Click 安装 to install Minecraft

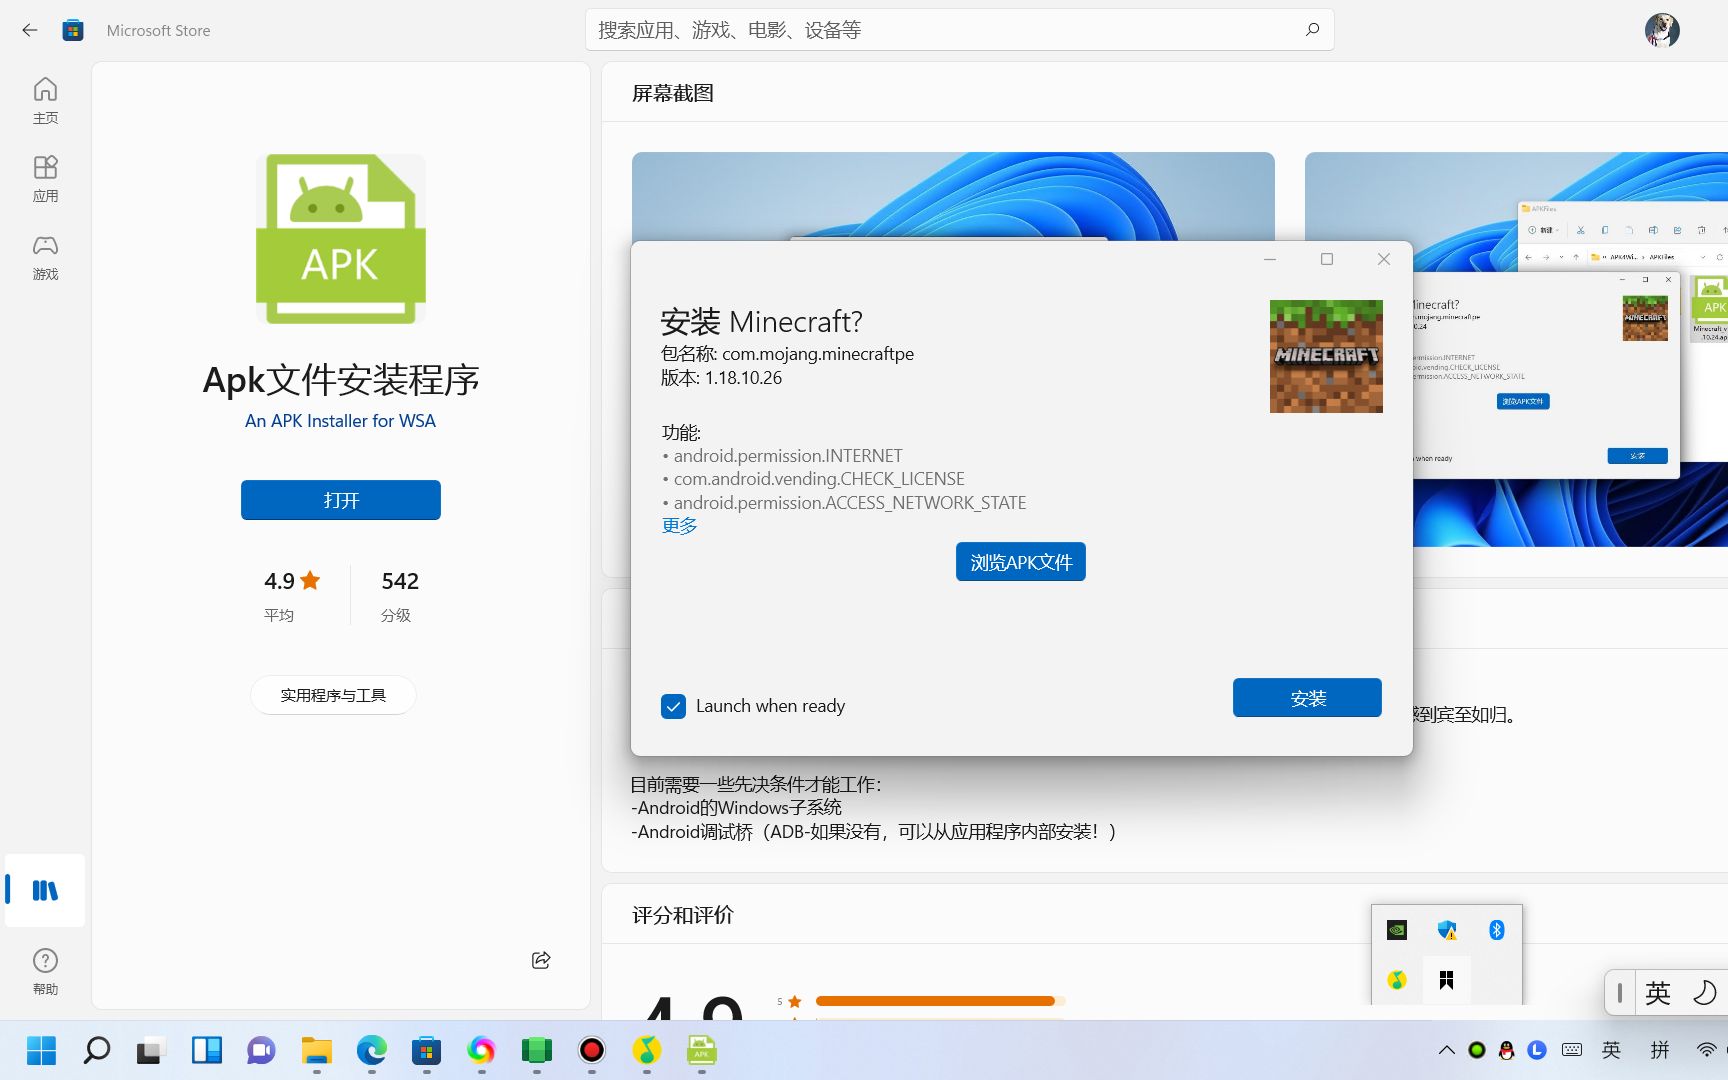coord(1306,698)
